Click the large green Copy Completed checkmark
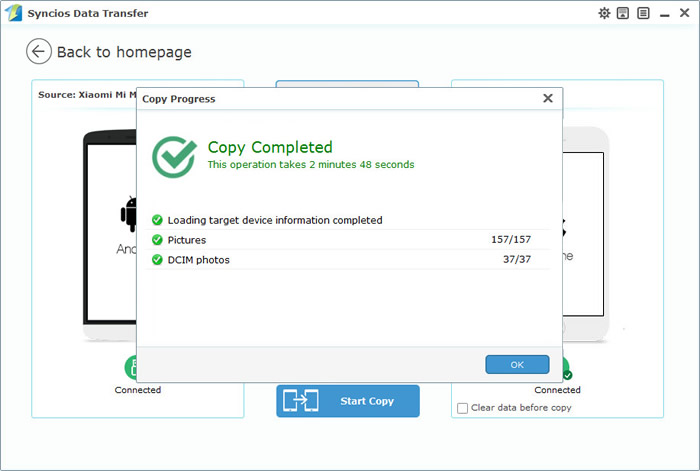 pyautogui.click(x=175, y=156)
